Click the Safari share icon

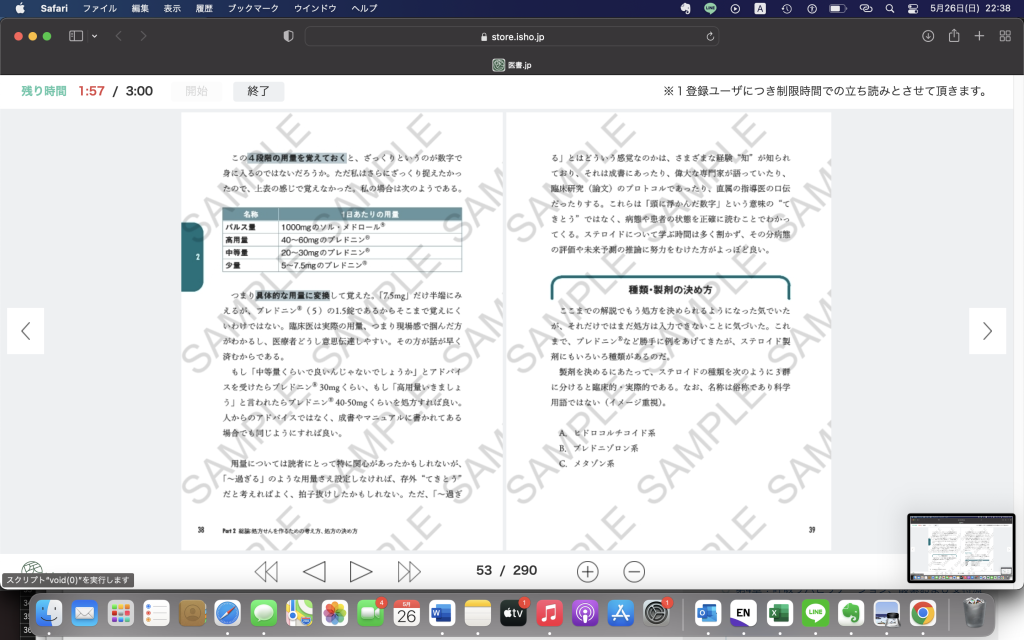click(x=954, y=36)
